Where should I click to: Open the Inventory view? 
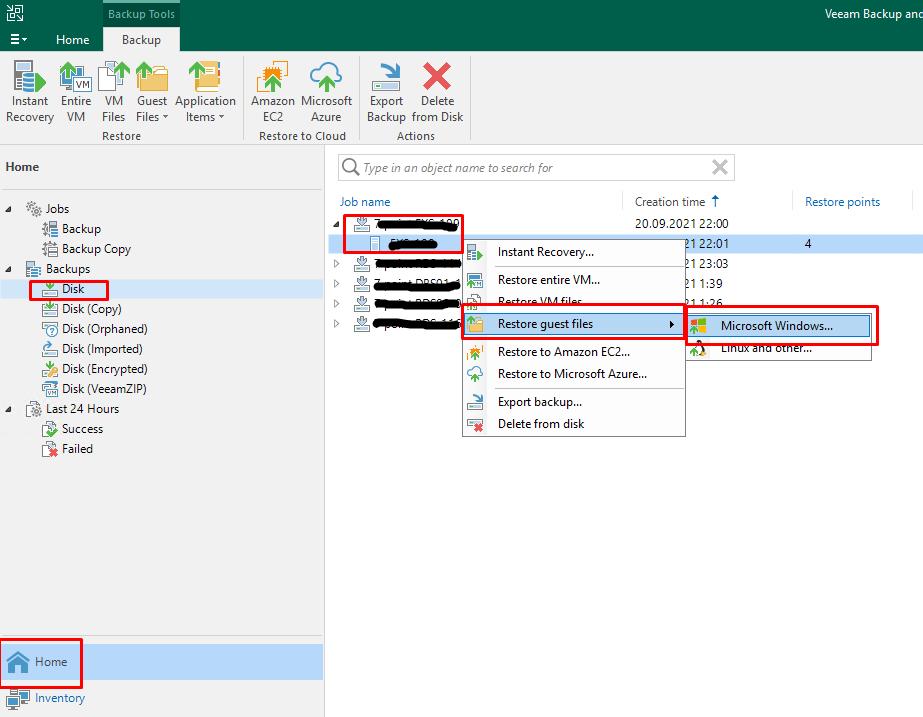tap(59, 698)
